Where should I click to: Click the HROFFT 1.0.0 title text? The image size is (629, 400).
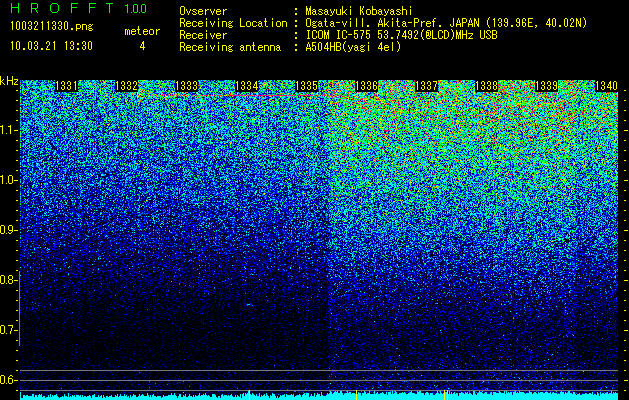(79, 8)
